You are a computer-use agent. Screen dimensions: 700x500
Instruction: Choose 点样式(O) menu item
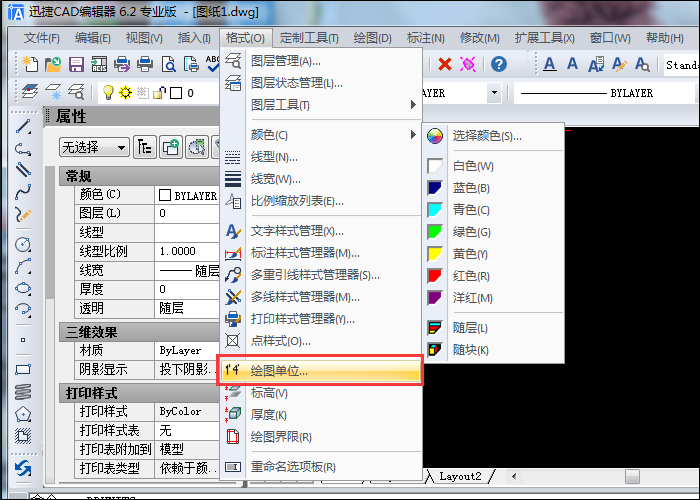(321, 341)
